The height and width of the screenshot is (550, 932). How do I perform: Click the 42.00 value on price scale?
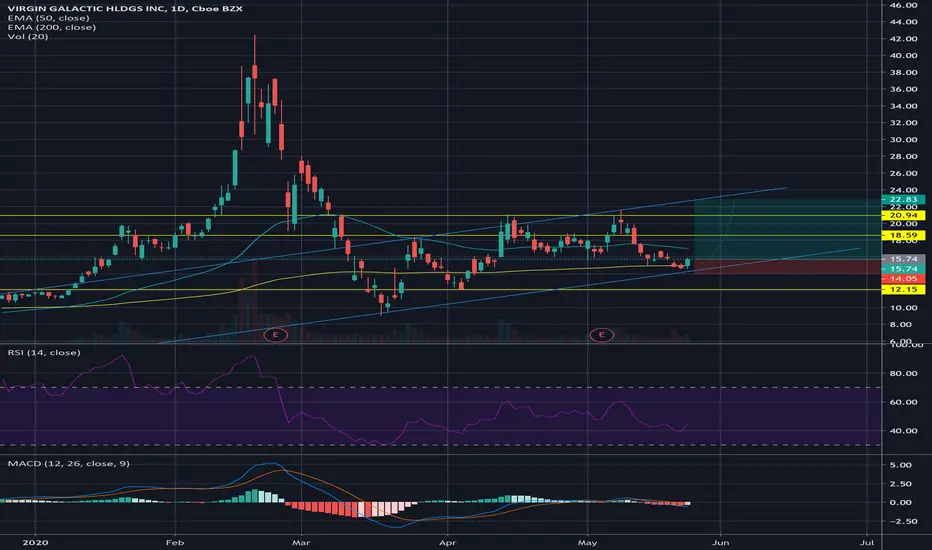pos(903,39)
